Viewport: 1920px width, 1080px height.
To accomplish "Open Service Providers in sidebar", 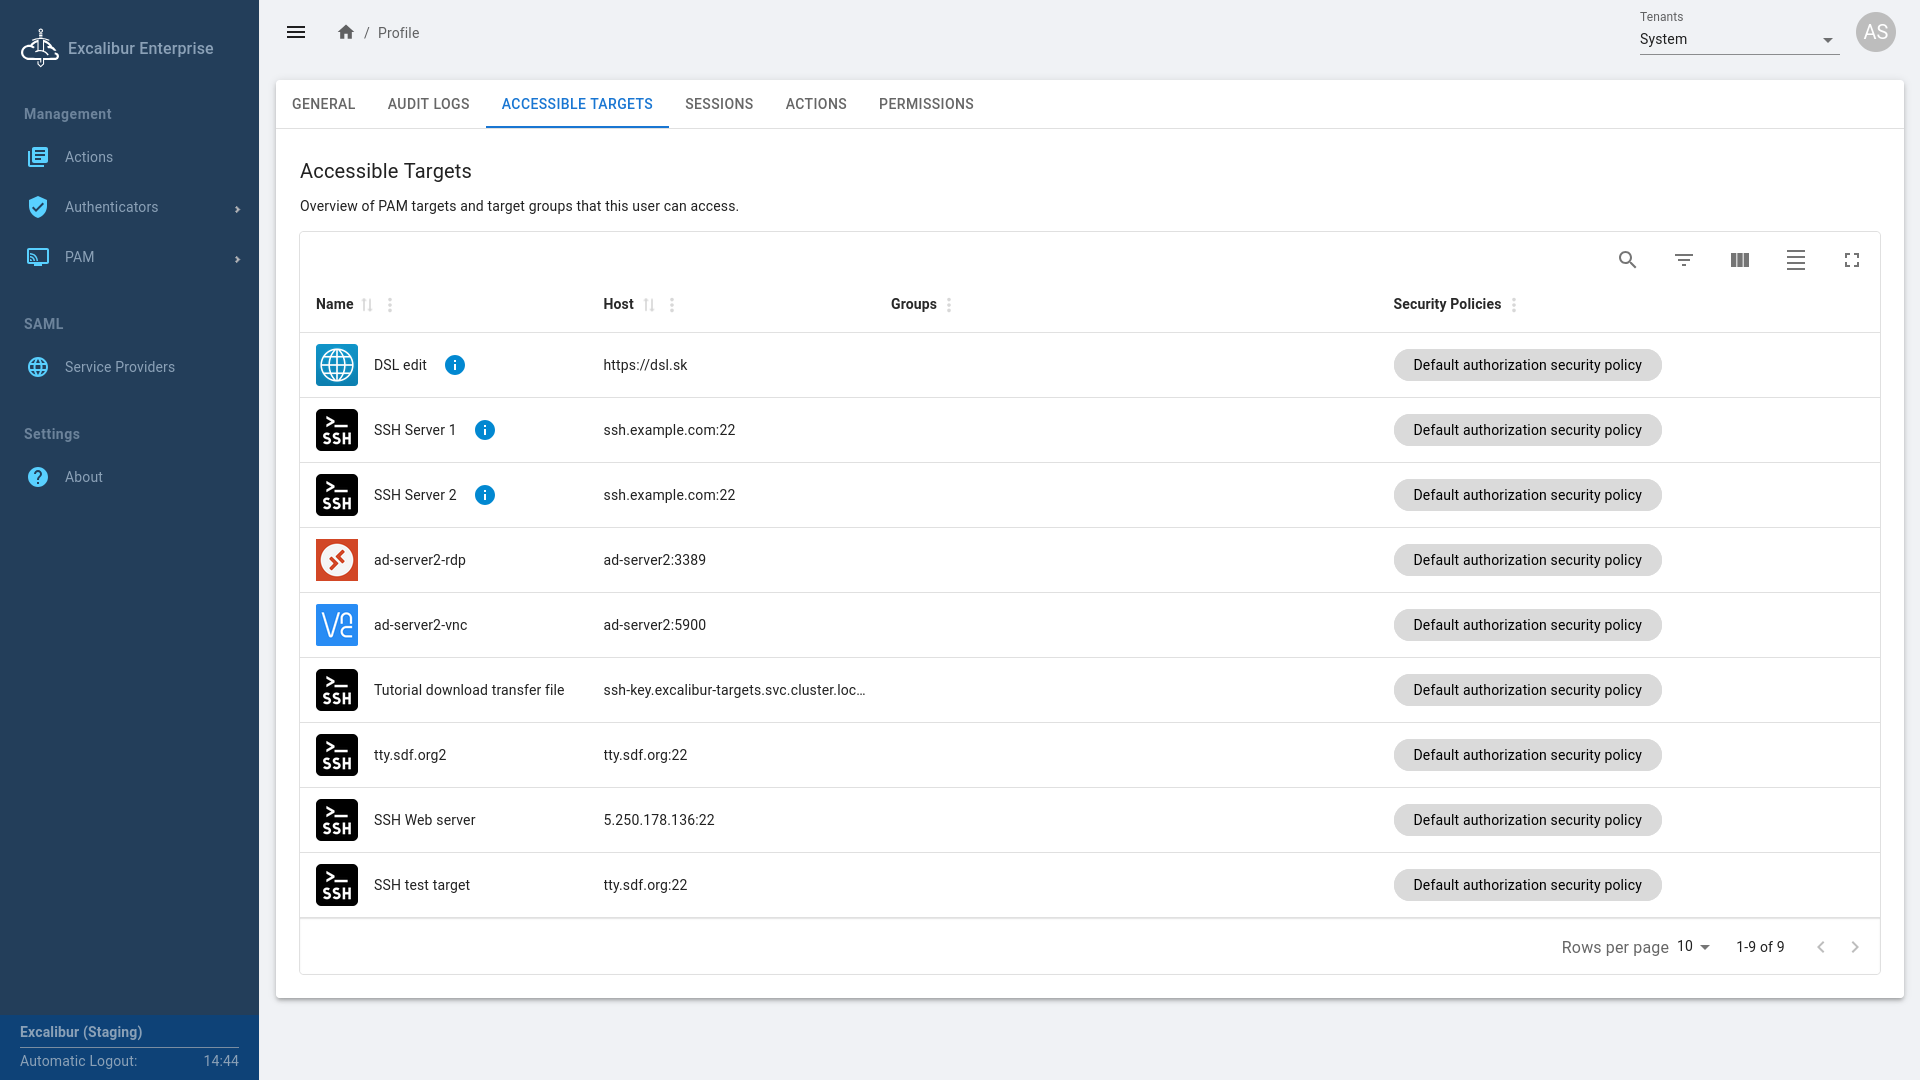I will tap(119, 367).
